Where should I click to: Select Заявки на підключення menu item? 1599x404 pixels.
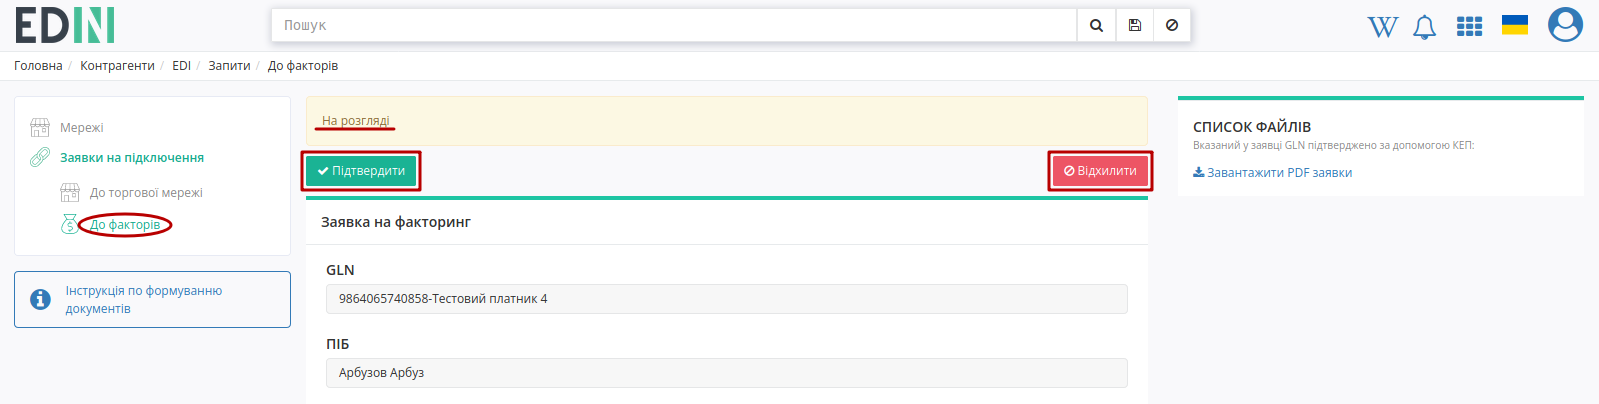(132, 158)
